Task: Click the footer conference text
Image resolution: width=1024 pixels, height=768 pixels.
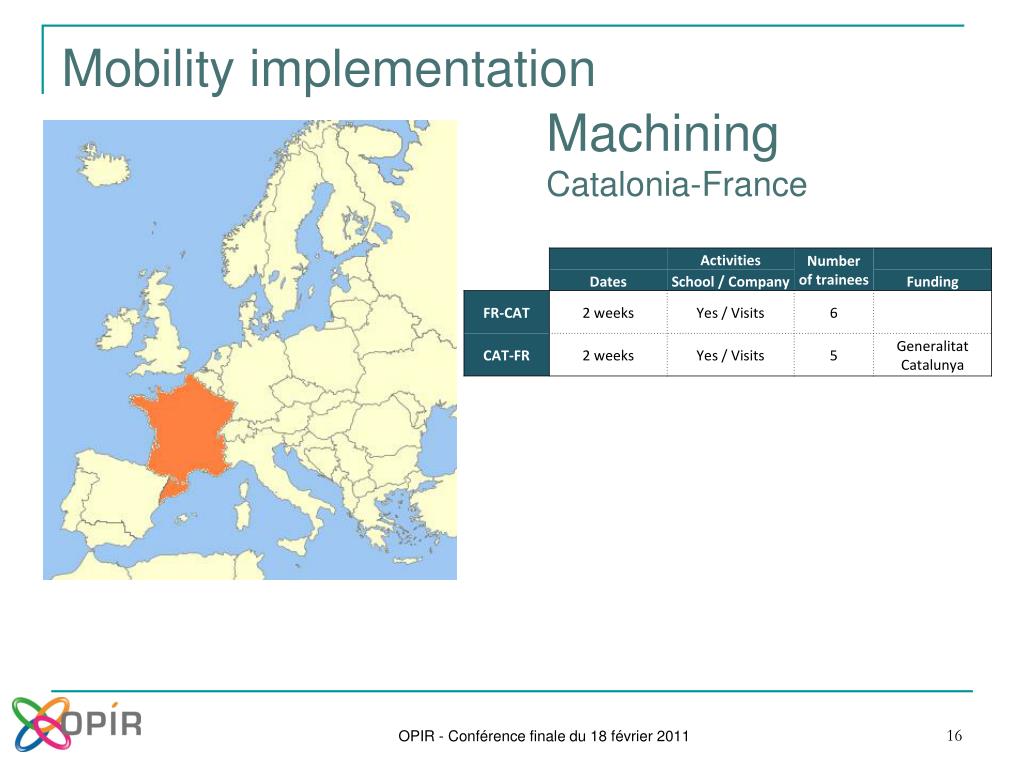Action: (x=543, y=736)
